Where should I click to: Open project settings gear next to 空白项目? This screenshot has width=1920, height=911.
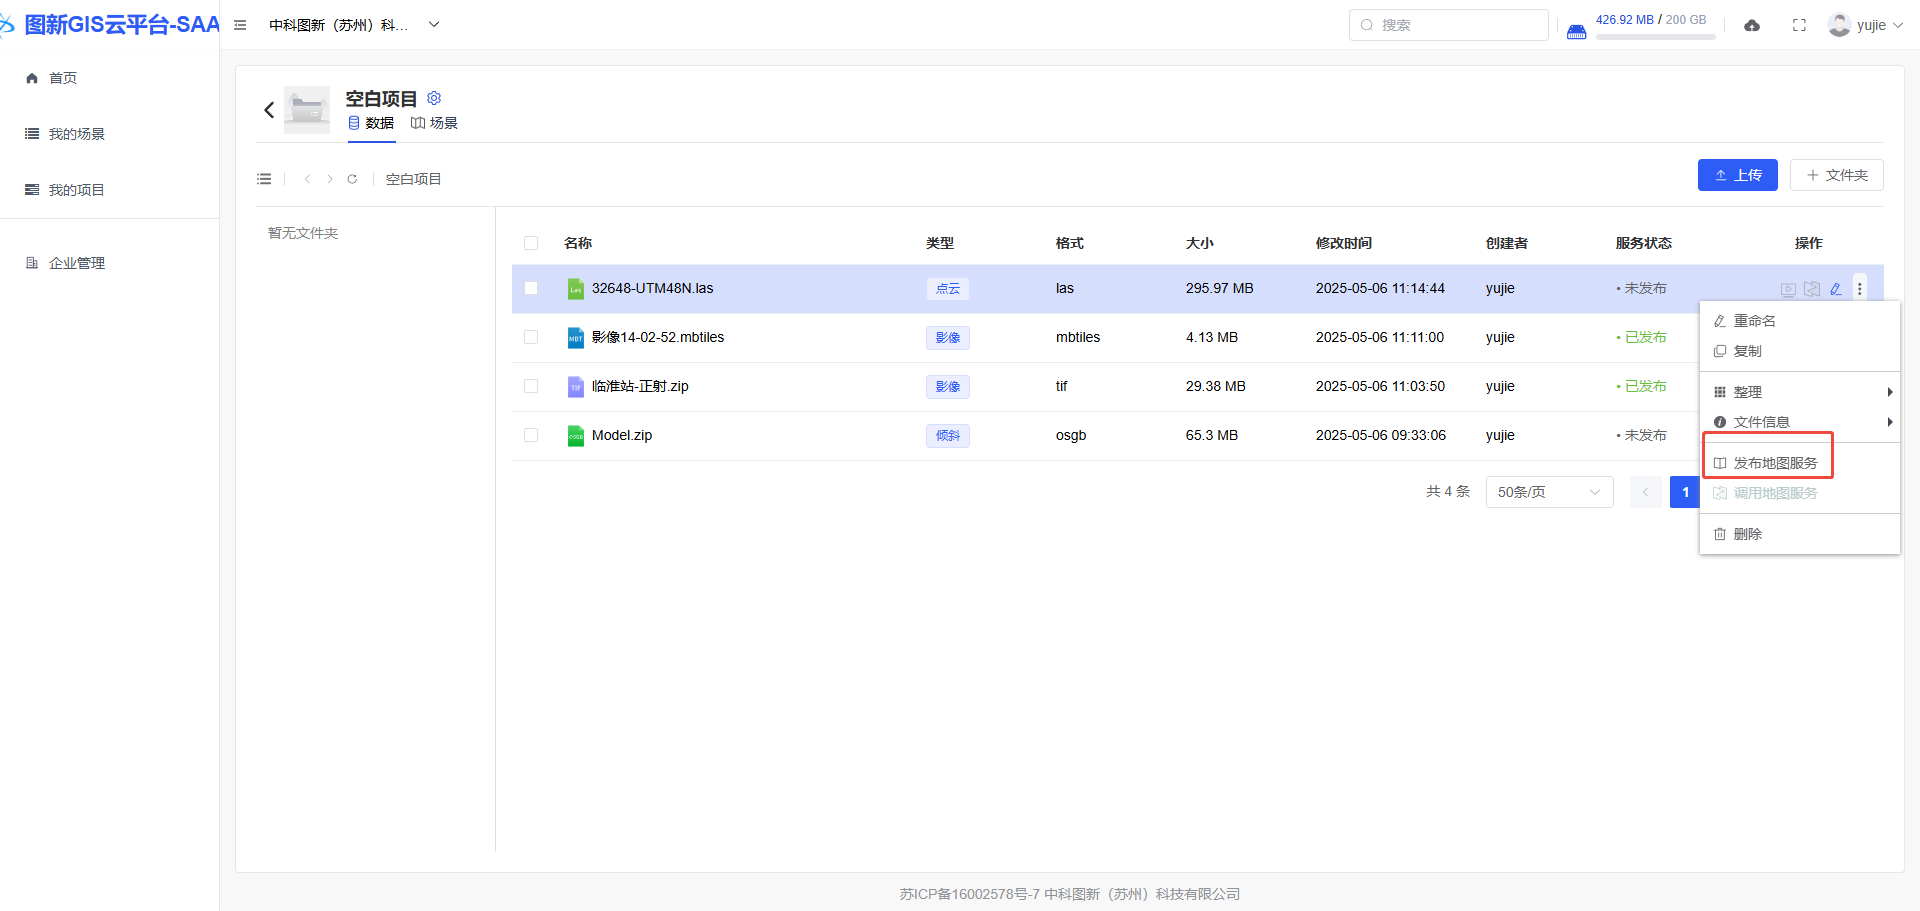coord(434,98)
